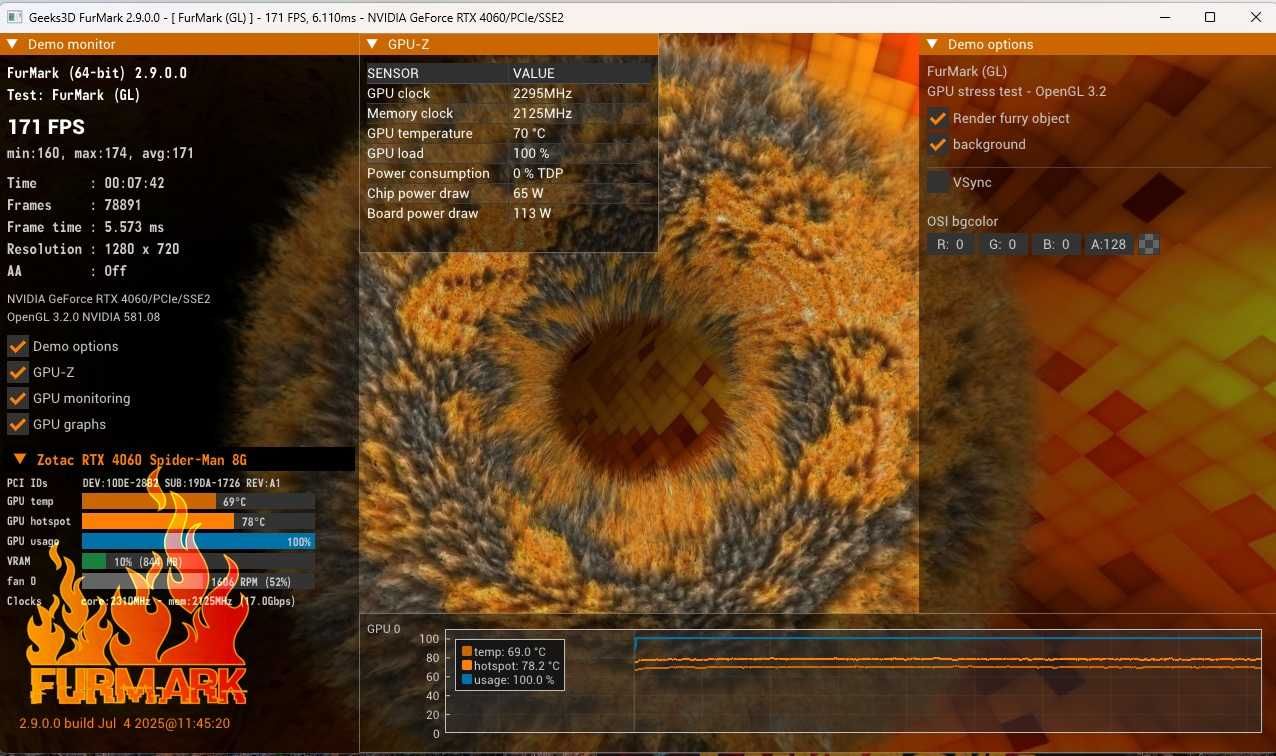Click the graph legend usage: 100.0 % entry
The height and width of the screenshot is (756, 1276).
click(x=508, y=680)
